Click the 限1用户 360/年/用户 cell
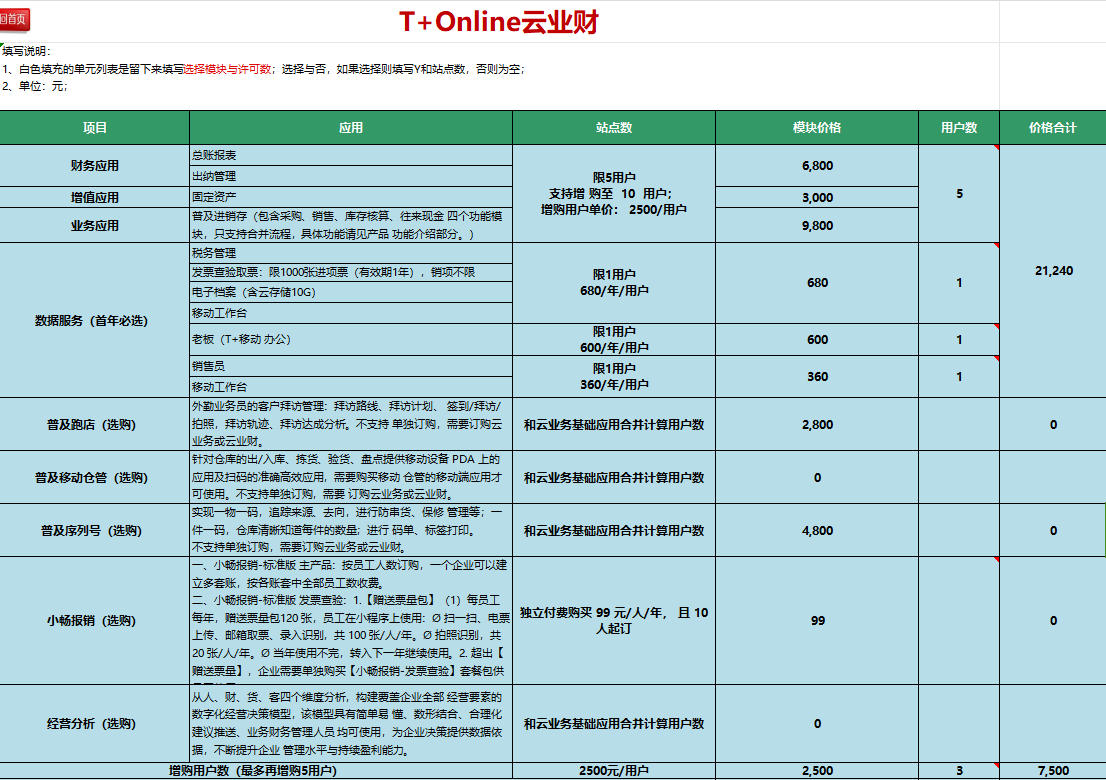1106x780 pixels. tap(614, 377)
